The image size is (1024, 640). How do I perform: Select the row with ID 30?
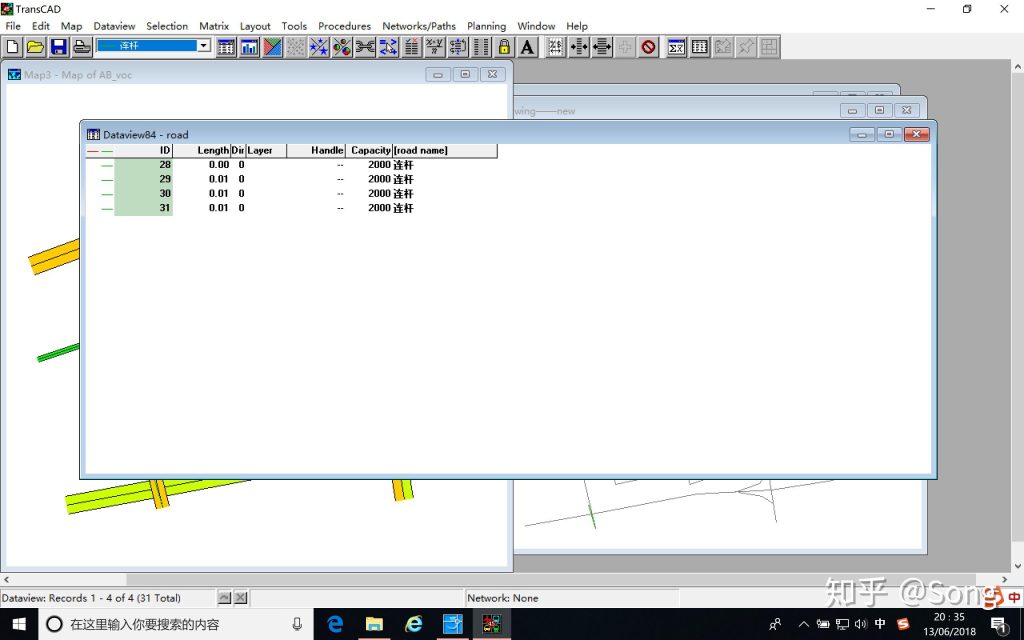(291, 193)
